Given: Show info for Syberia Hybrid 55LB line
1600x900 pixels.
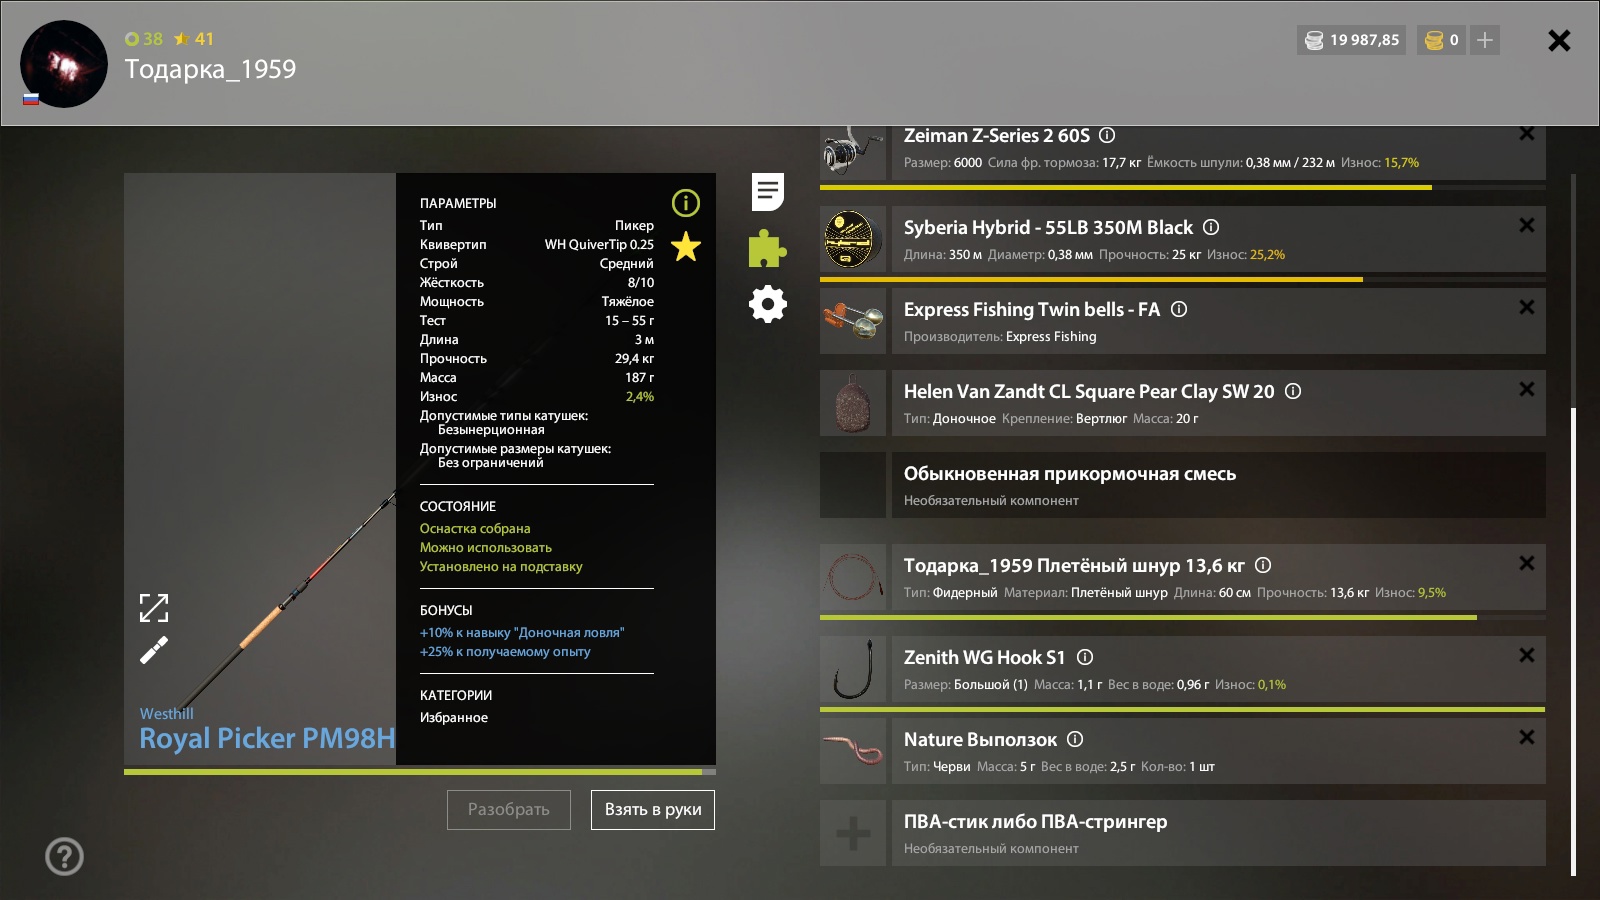Looking at the screenshot, I should [x=1211, y=227].
